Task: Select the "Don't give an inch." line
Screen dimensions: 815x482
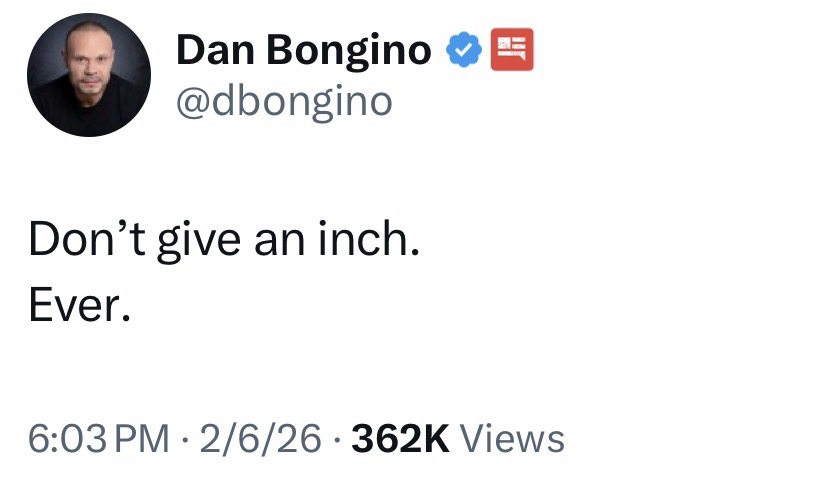Action: [219, 241]
